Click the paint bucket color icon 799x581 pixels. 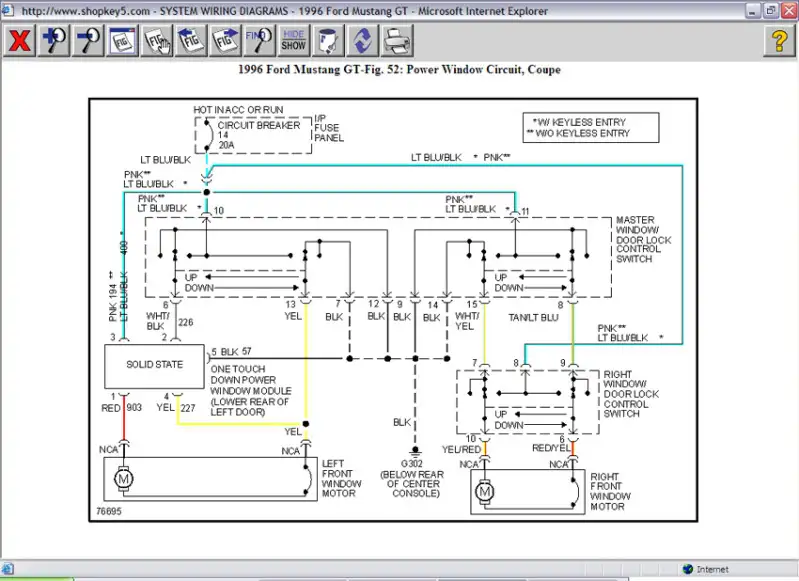[x=328, y=40]
